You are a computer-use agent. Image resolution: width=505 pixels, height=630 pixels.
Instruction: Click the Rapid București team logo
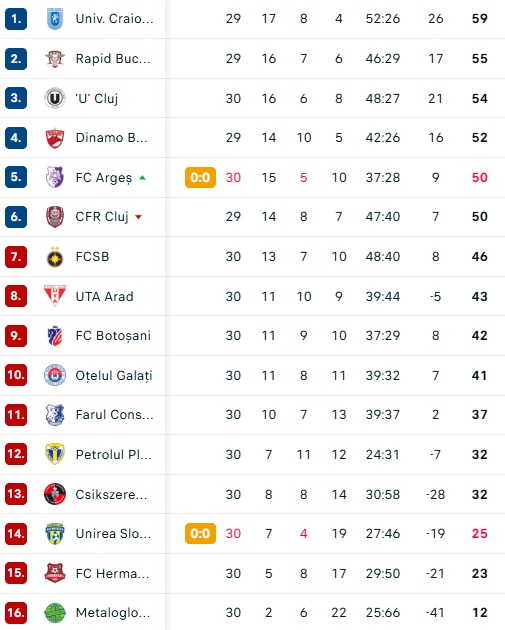coord(55,59)
